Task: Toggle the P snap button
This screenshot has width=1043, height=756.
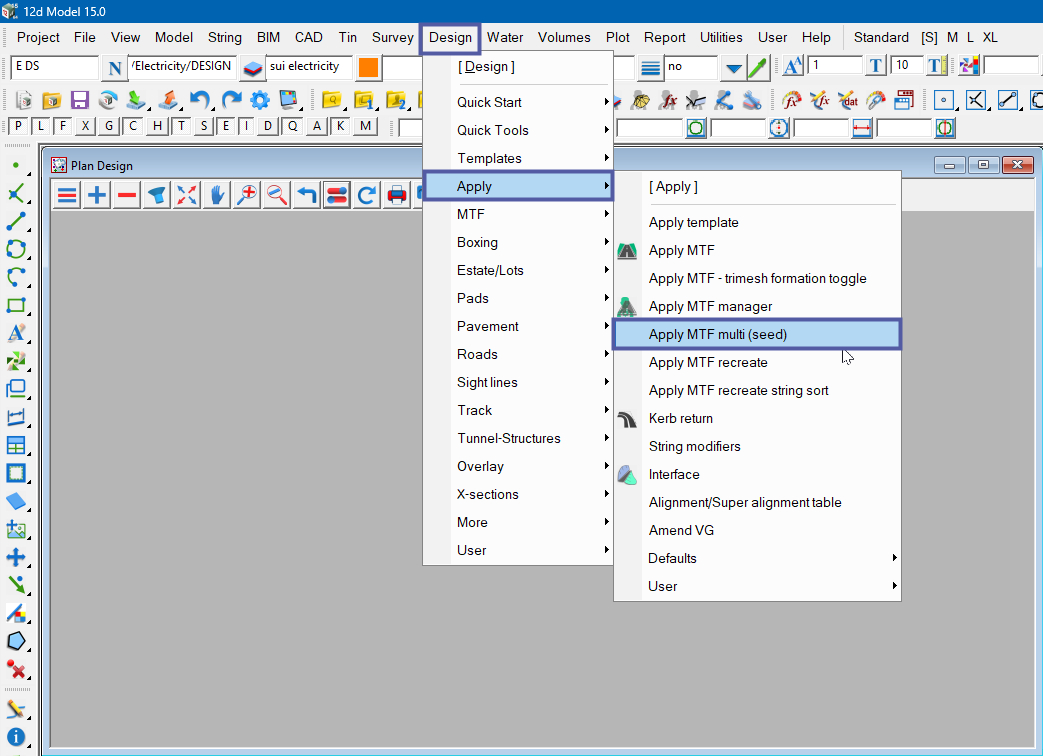Action: point(19,126)
